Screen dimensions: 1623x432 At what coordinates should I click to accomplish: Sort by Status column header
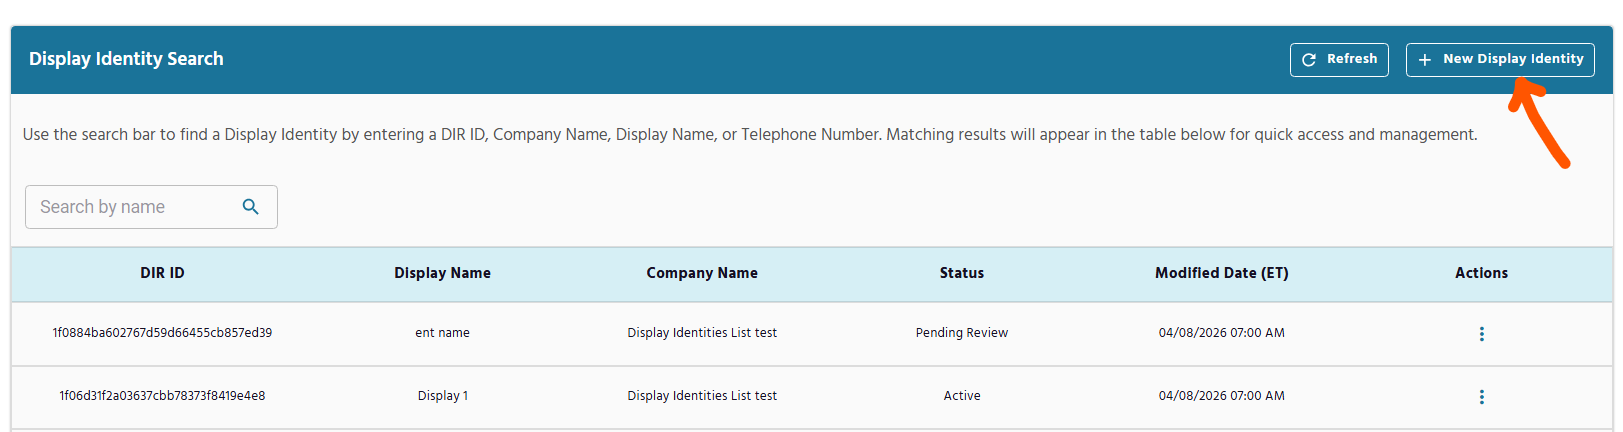click(x=962, y=273)
